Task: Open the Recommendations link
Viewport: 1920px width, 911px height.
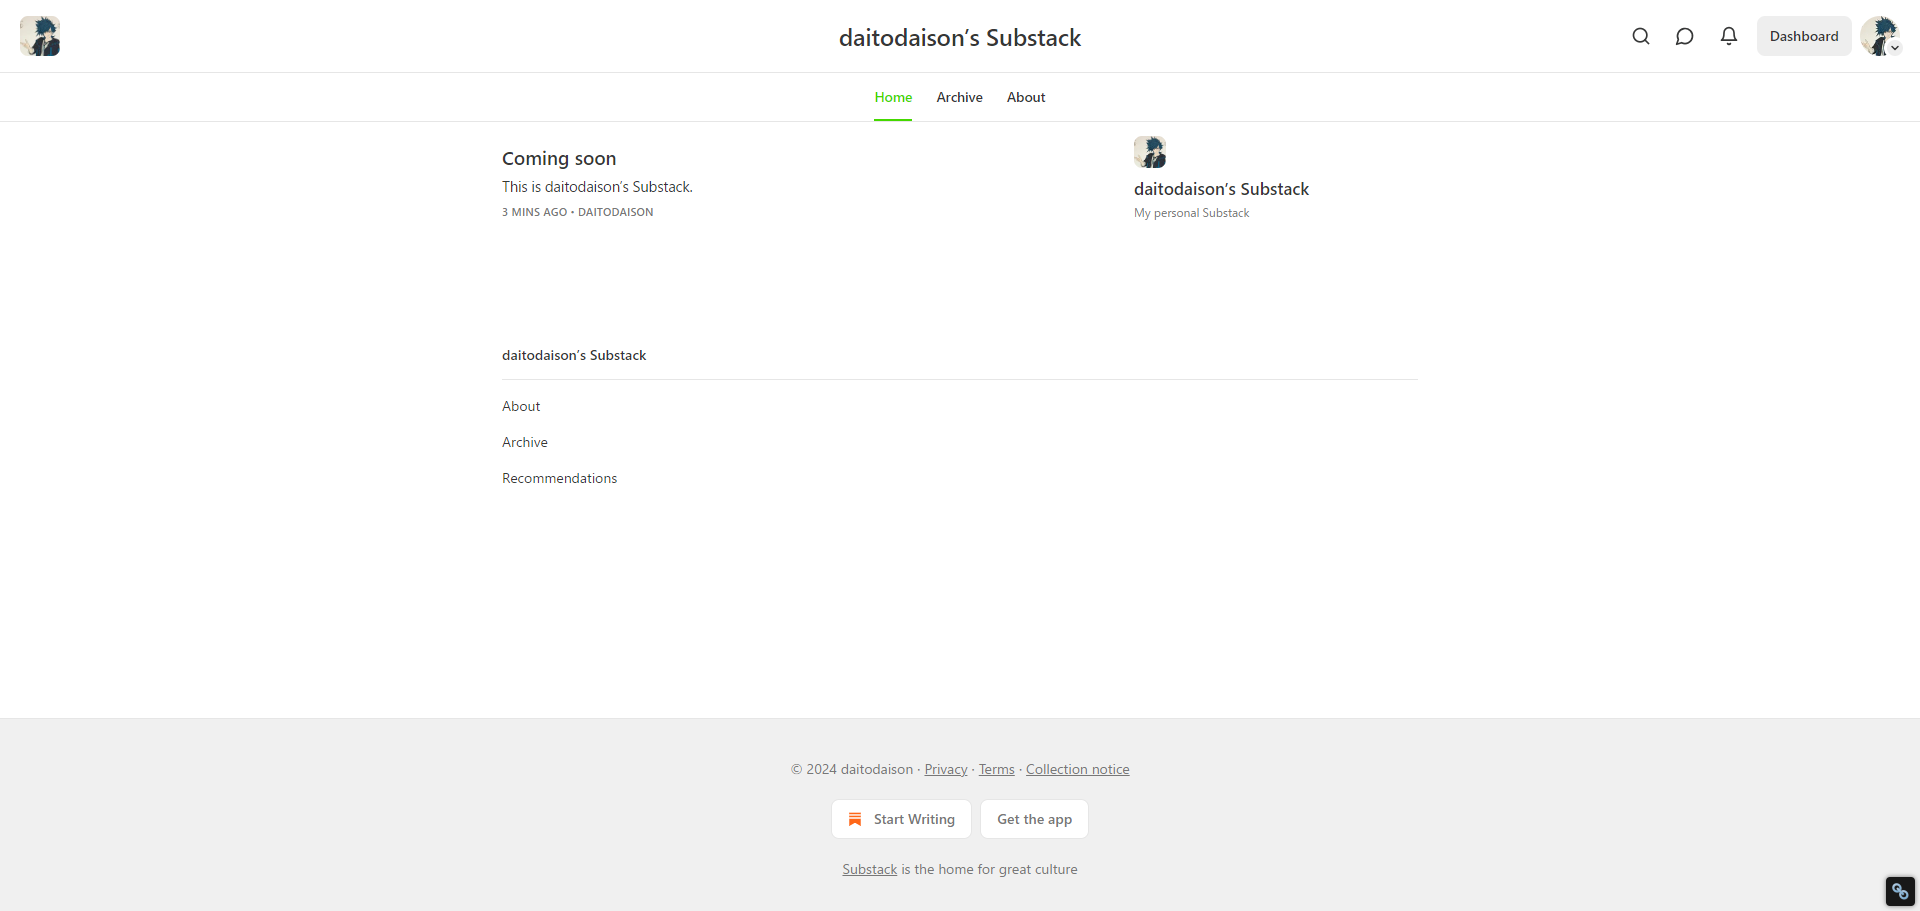Action: (559, 478)
